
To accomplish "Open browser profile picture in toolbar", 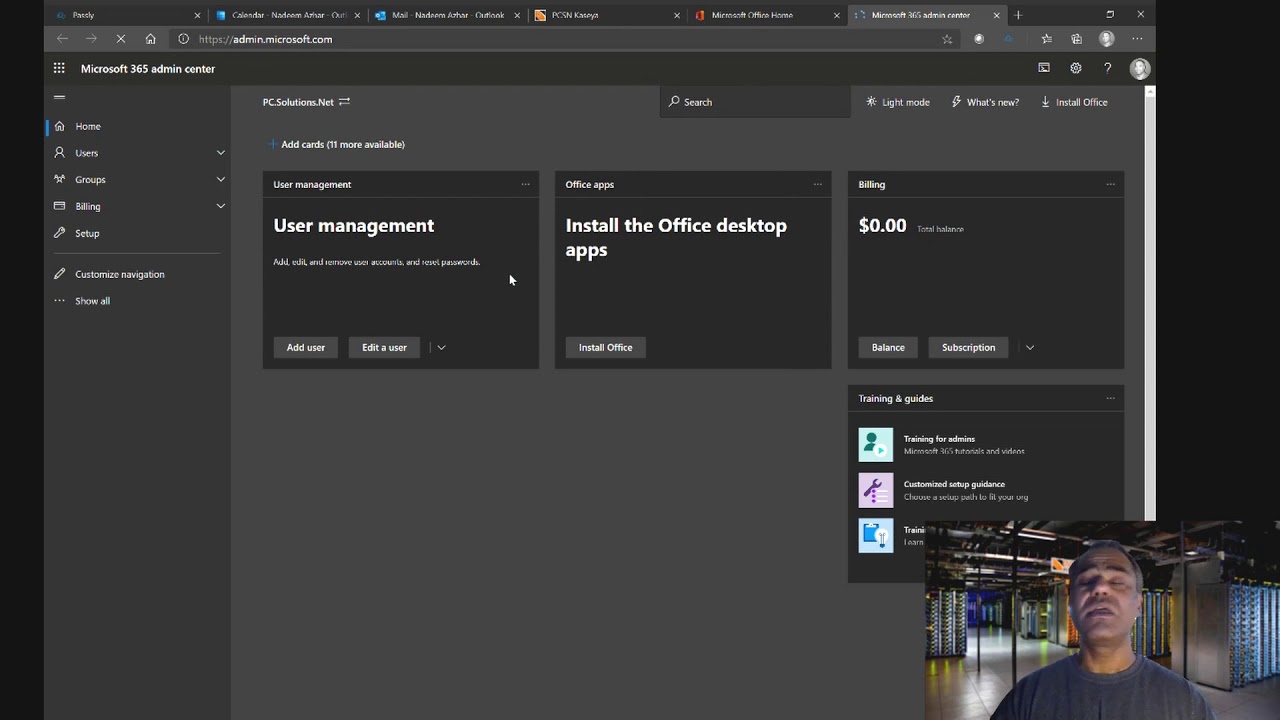I will [x=1106, y=39].
